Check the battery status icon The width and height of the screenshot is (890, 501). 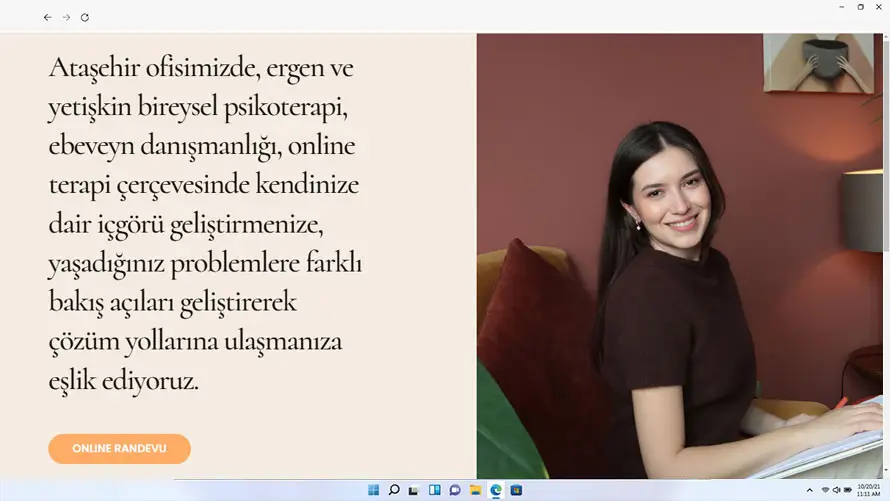pos(847,490)
